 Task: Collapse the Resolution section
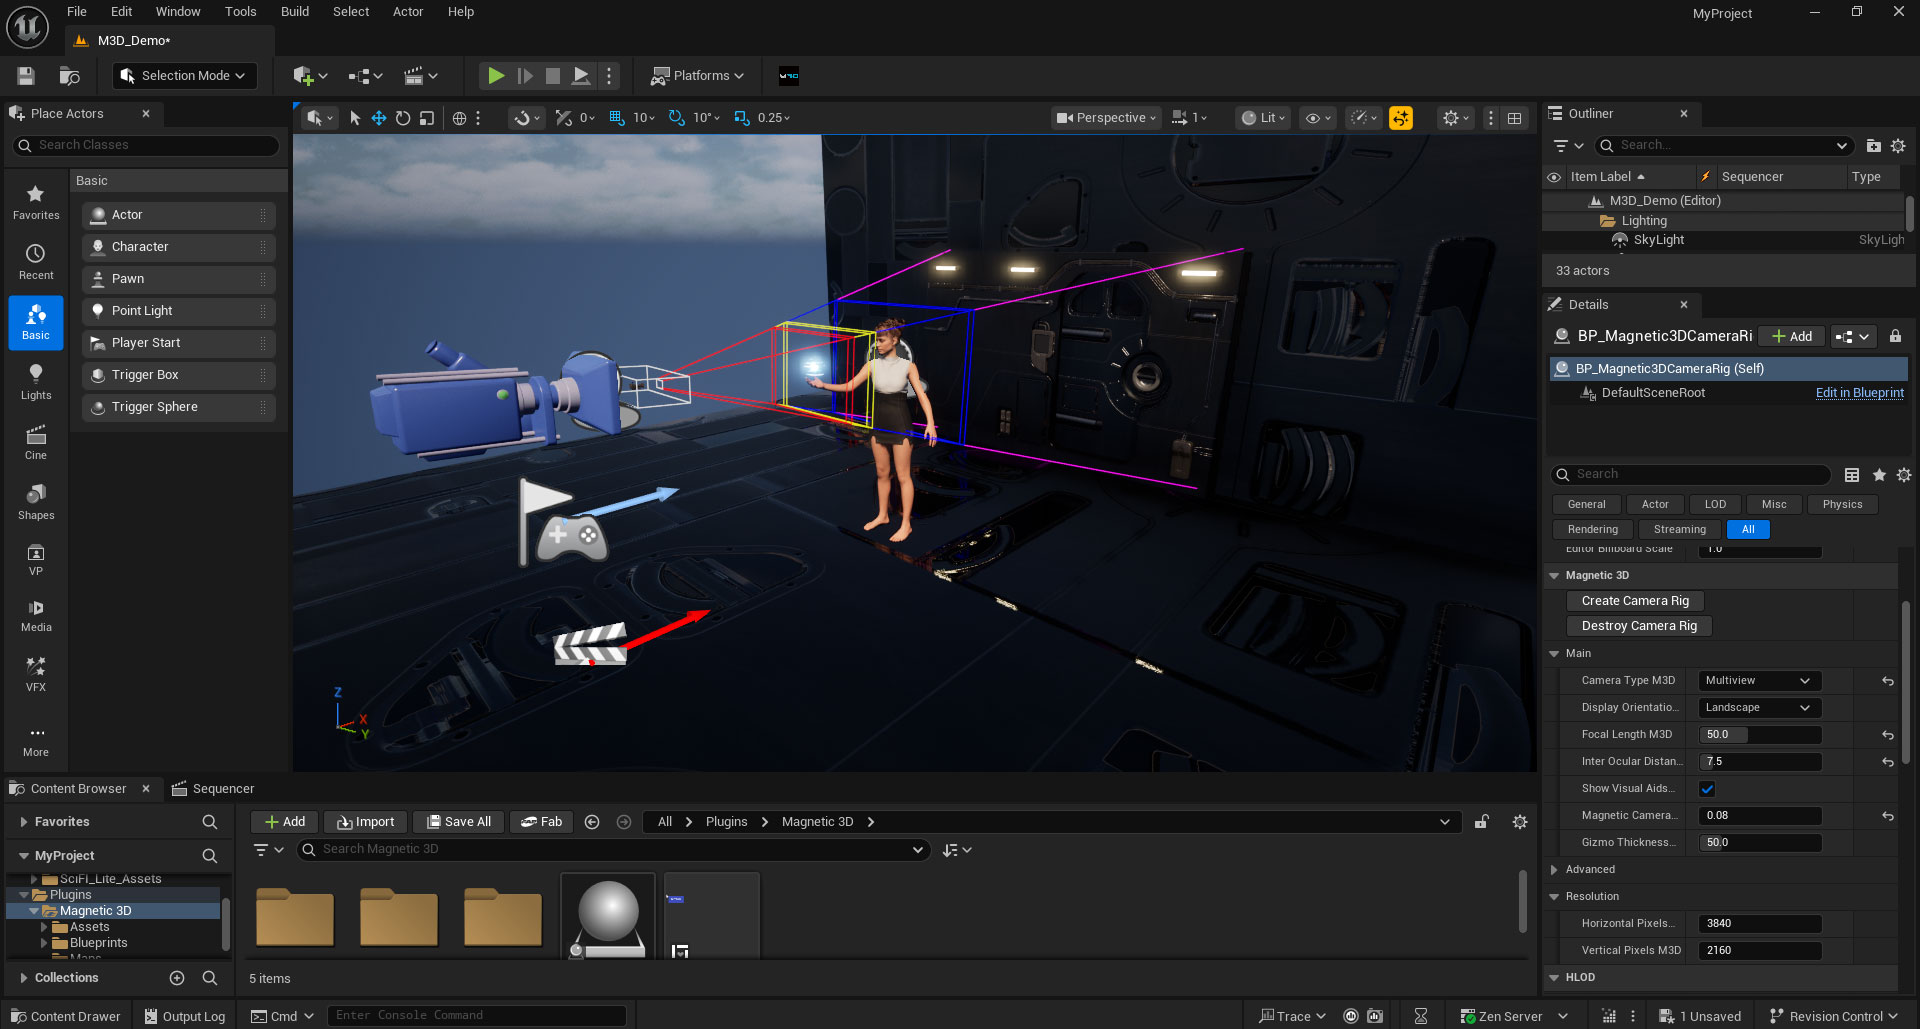[x=1554, y=897]
